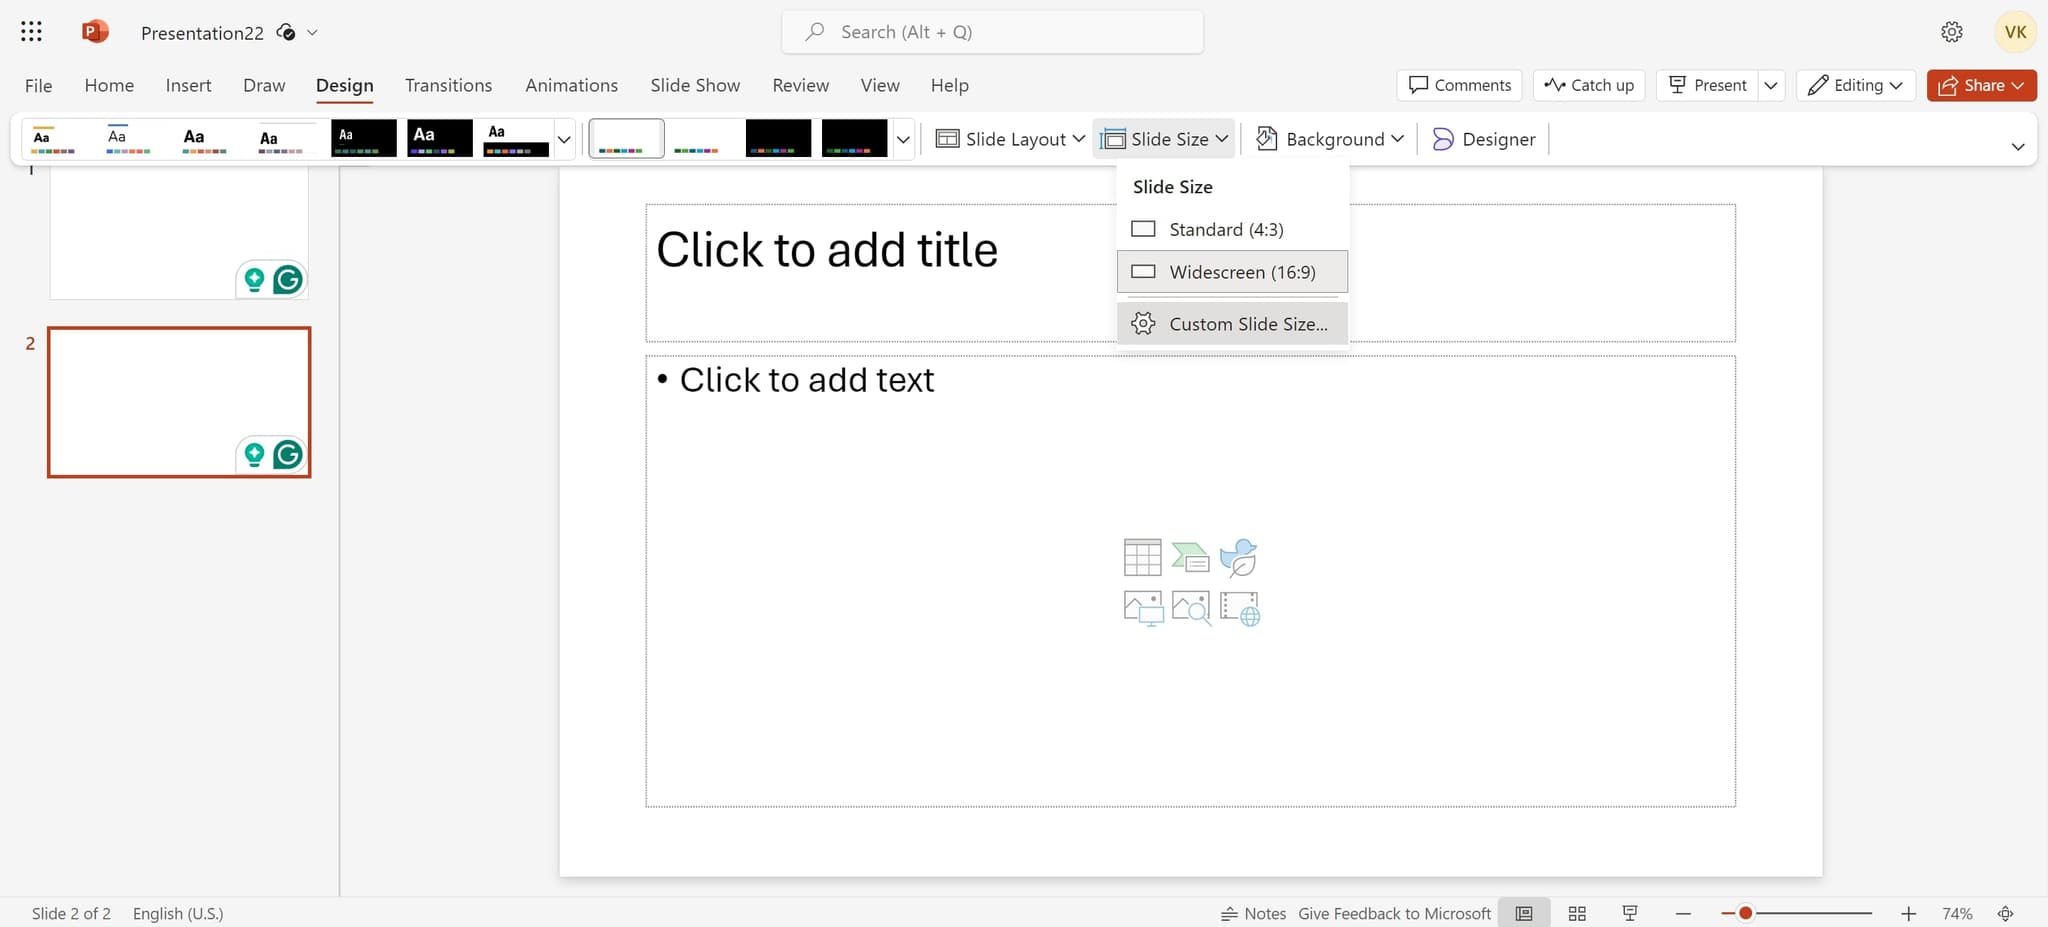Search for online pictures placeholder icon
Image resolution: width=2048 pixels, height=927 pixels.
pyautogui.click(x=1191, y=608)
